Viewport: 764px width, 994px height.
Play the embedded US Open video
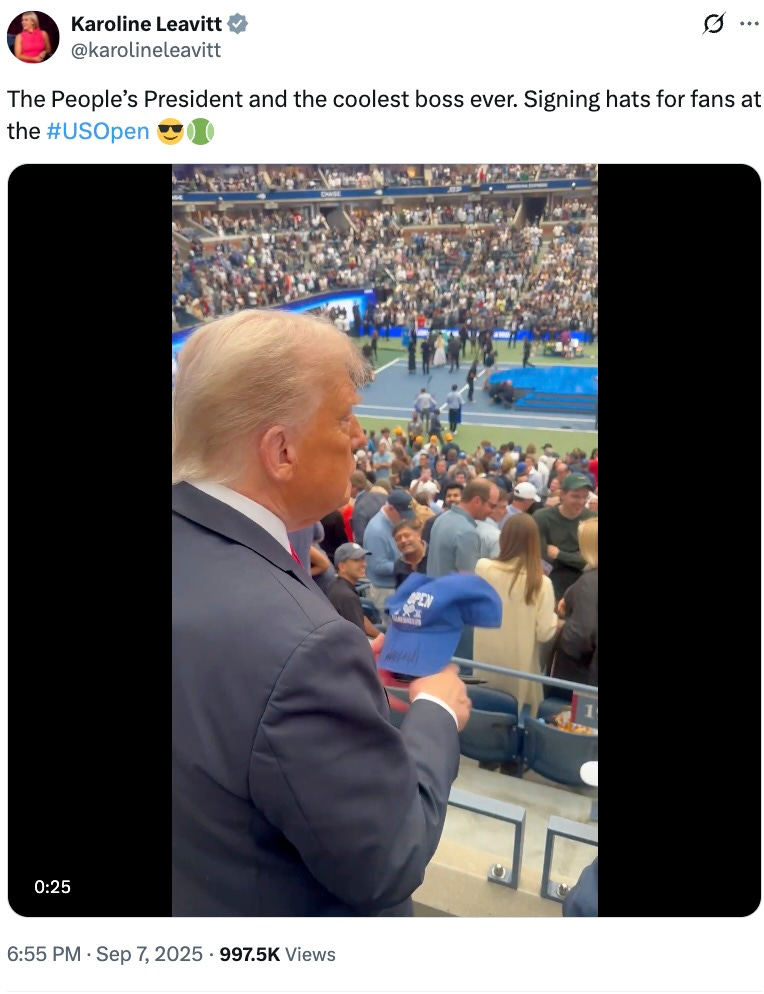384,540
